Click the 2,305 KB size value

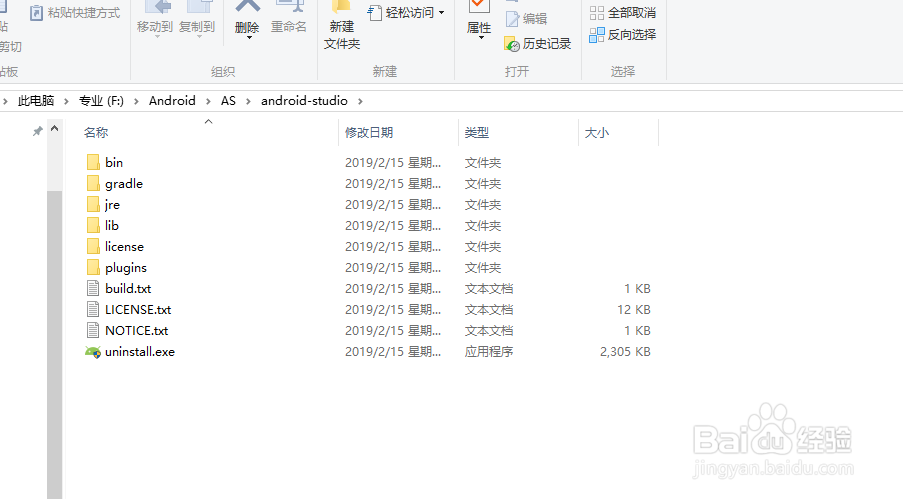click(625, 351)
